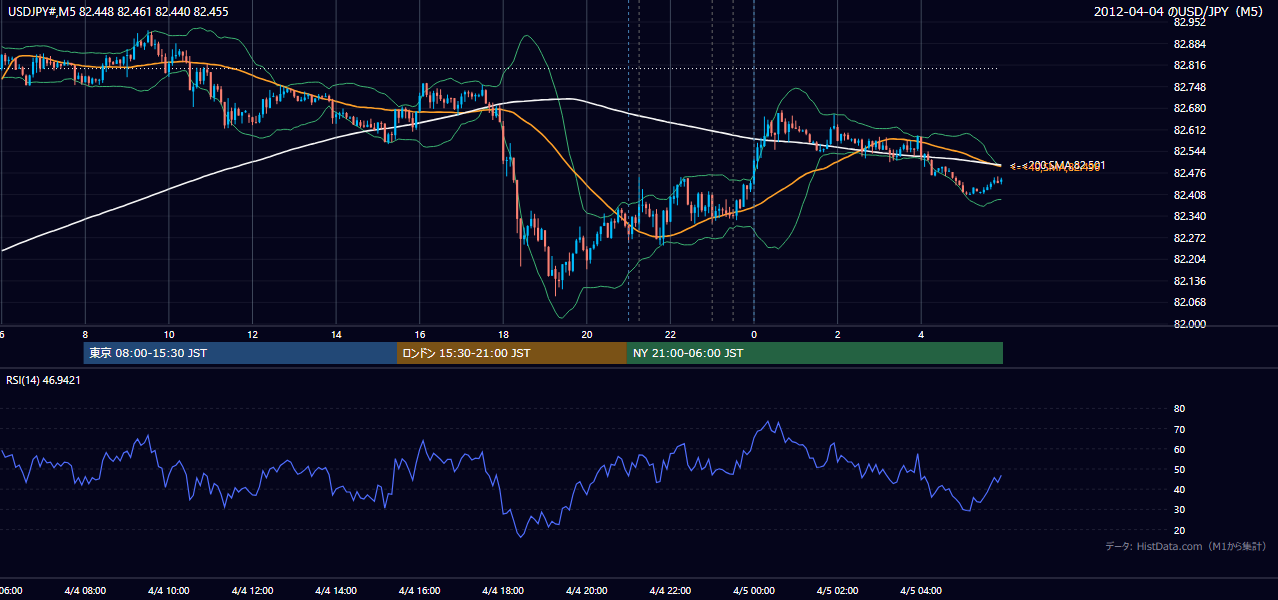The image size is (1278, 600).
Task: Click the 4/4 14:00 time axis label
Action: [x=336, y=590]
